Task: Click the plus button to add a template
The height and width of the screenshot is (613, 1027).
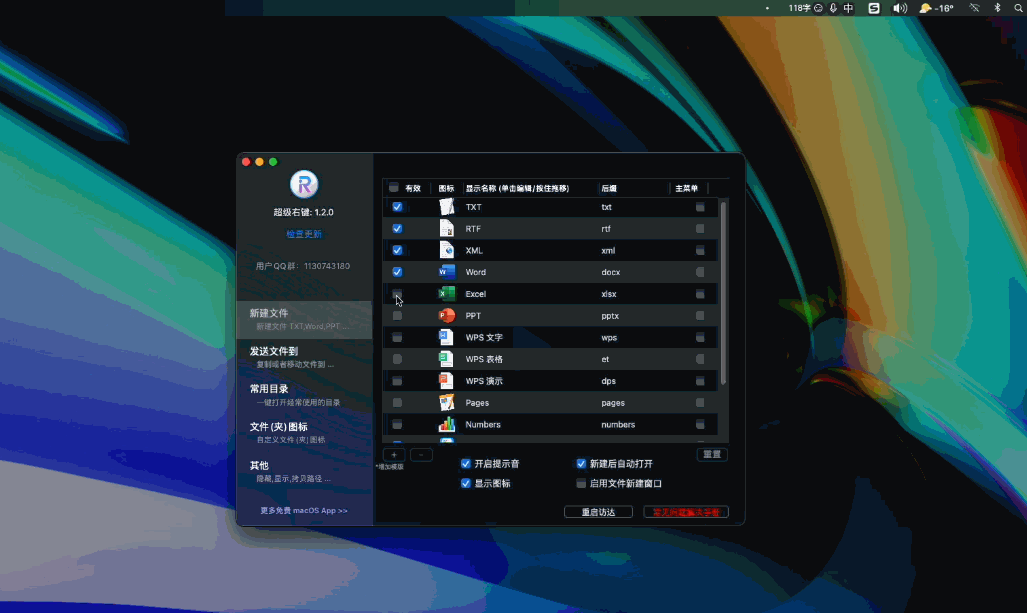Action: tap(394, 455)
